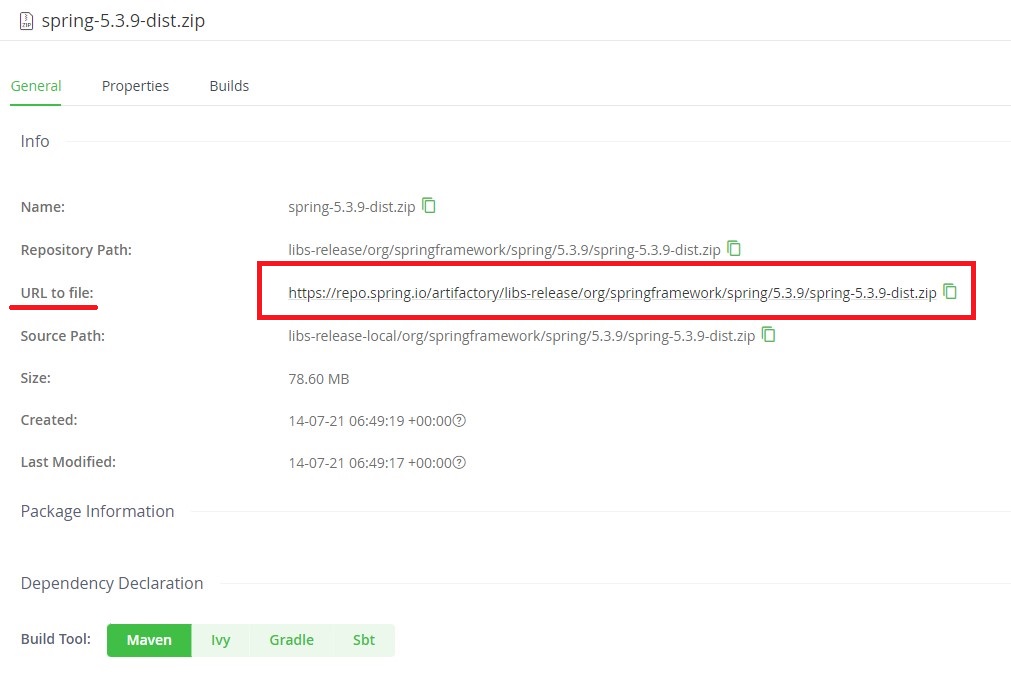1011x684 pixels.
Task: Click the 'Name:' label
Action: coord(43,207)
